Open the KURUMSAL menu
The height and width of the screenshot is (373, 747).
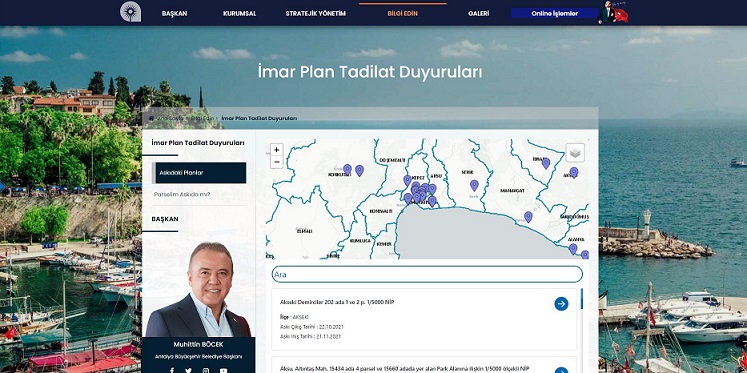[239, 13]
